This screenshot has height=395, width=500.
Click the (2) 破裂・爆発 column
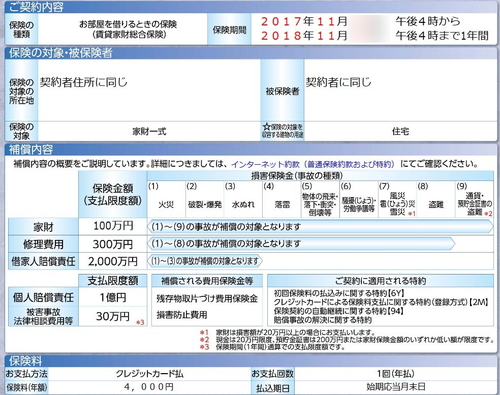coord(204,199)
